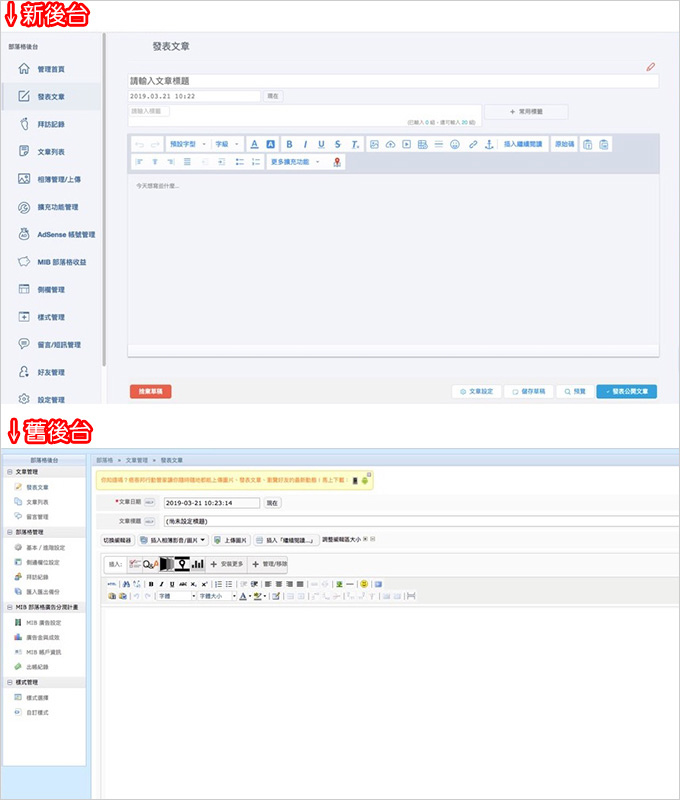Open 文章列表 in the new sidebar
This screenshot has width=680, height=800.
click(x=51, y=152)
